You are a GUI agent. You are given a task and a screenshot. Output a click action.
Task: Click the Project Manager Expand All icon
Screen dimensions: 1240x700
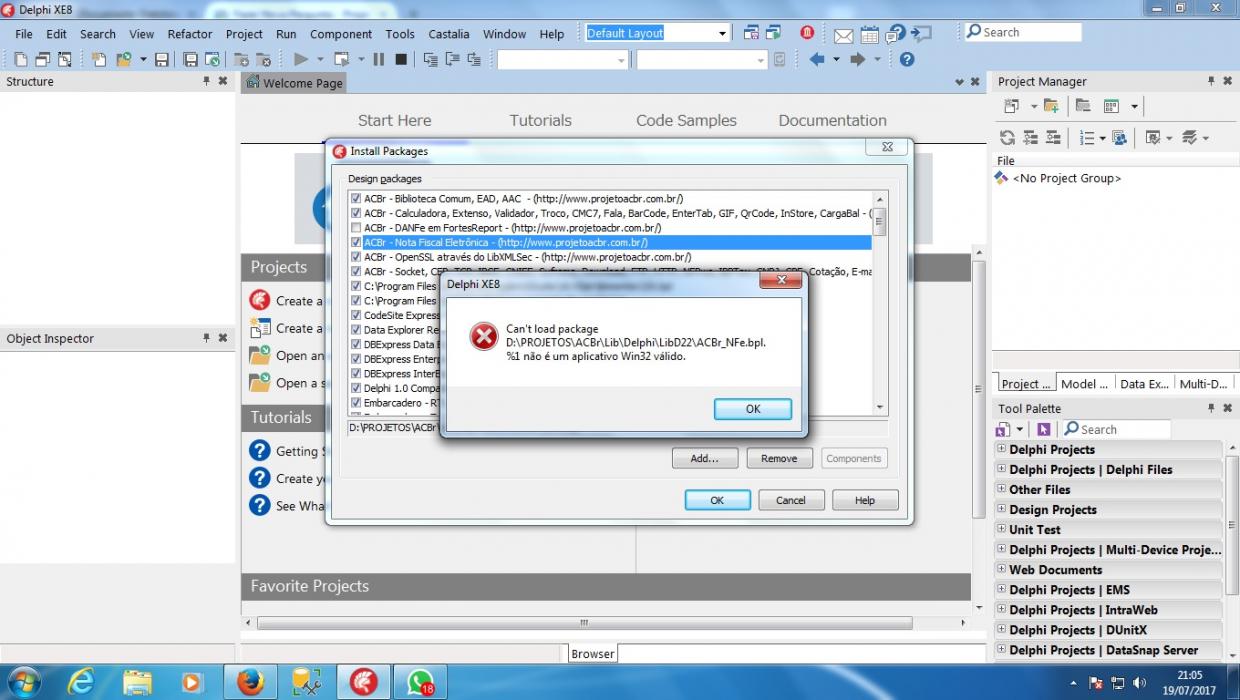(1030, 138)
